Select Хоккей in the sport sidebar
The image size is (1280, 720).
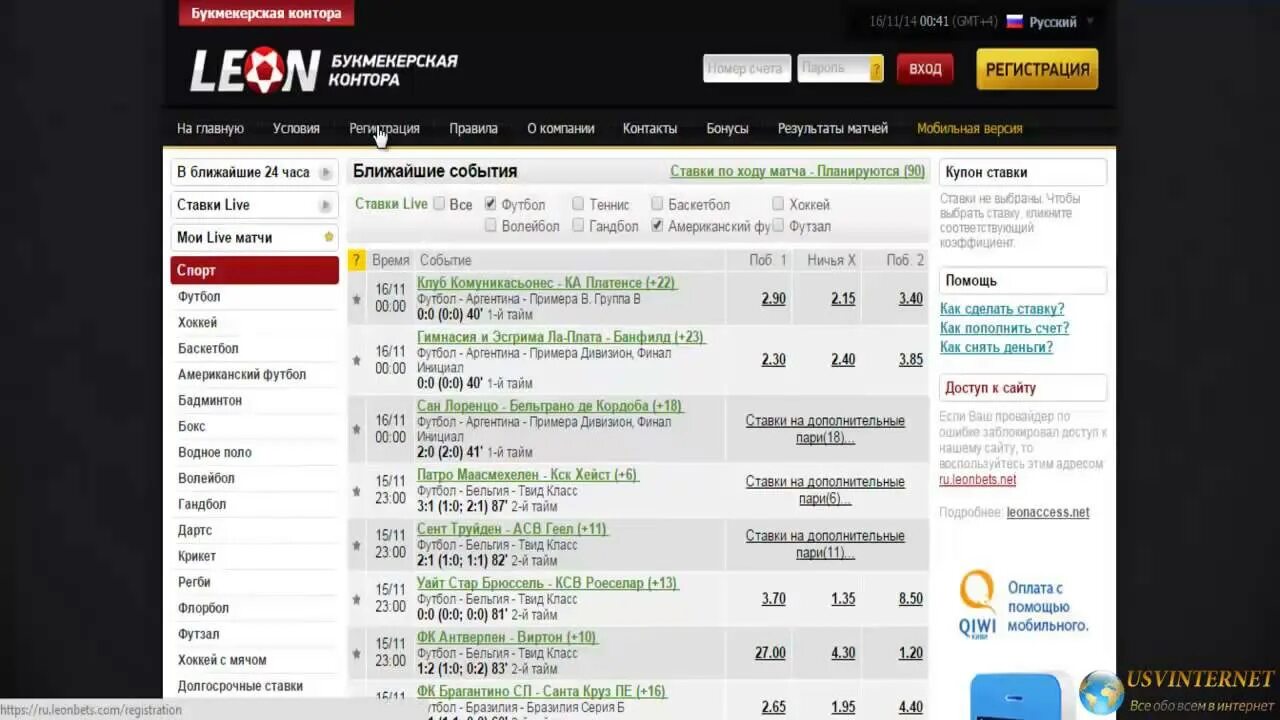pos(197,322)
